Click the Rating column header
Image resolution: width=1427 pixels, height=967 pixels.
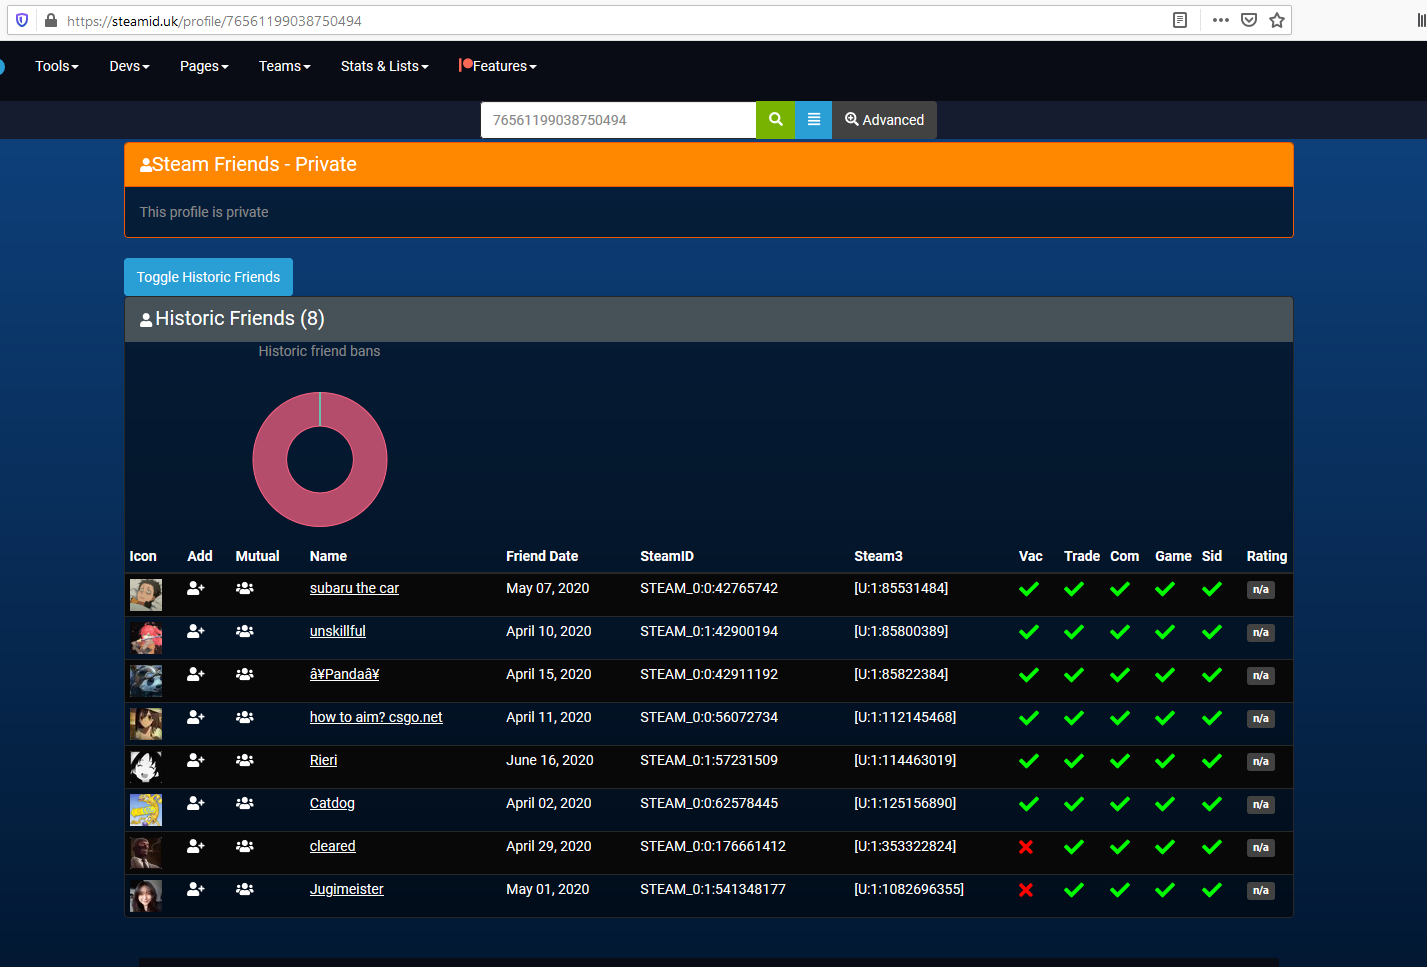click(x=1267, y=556)
